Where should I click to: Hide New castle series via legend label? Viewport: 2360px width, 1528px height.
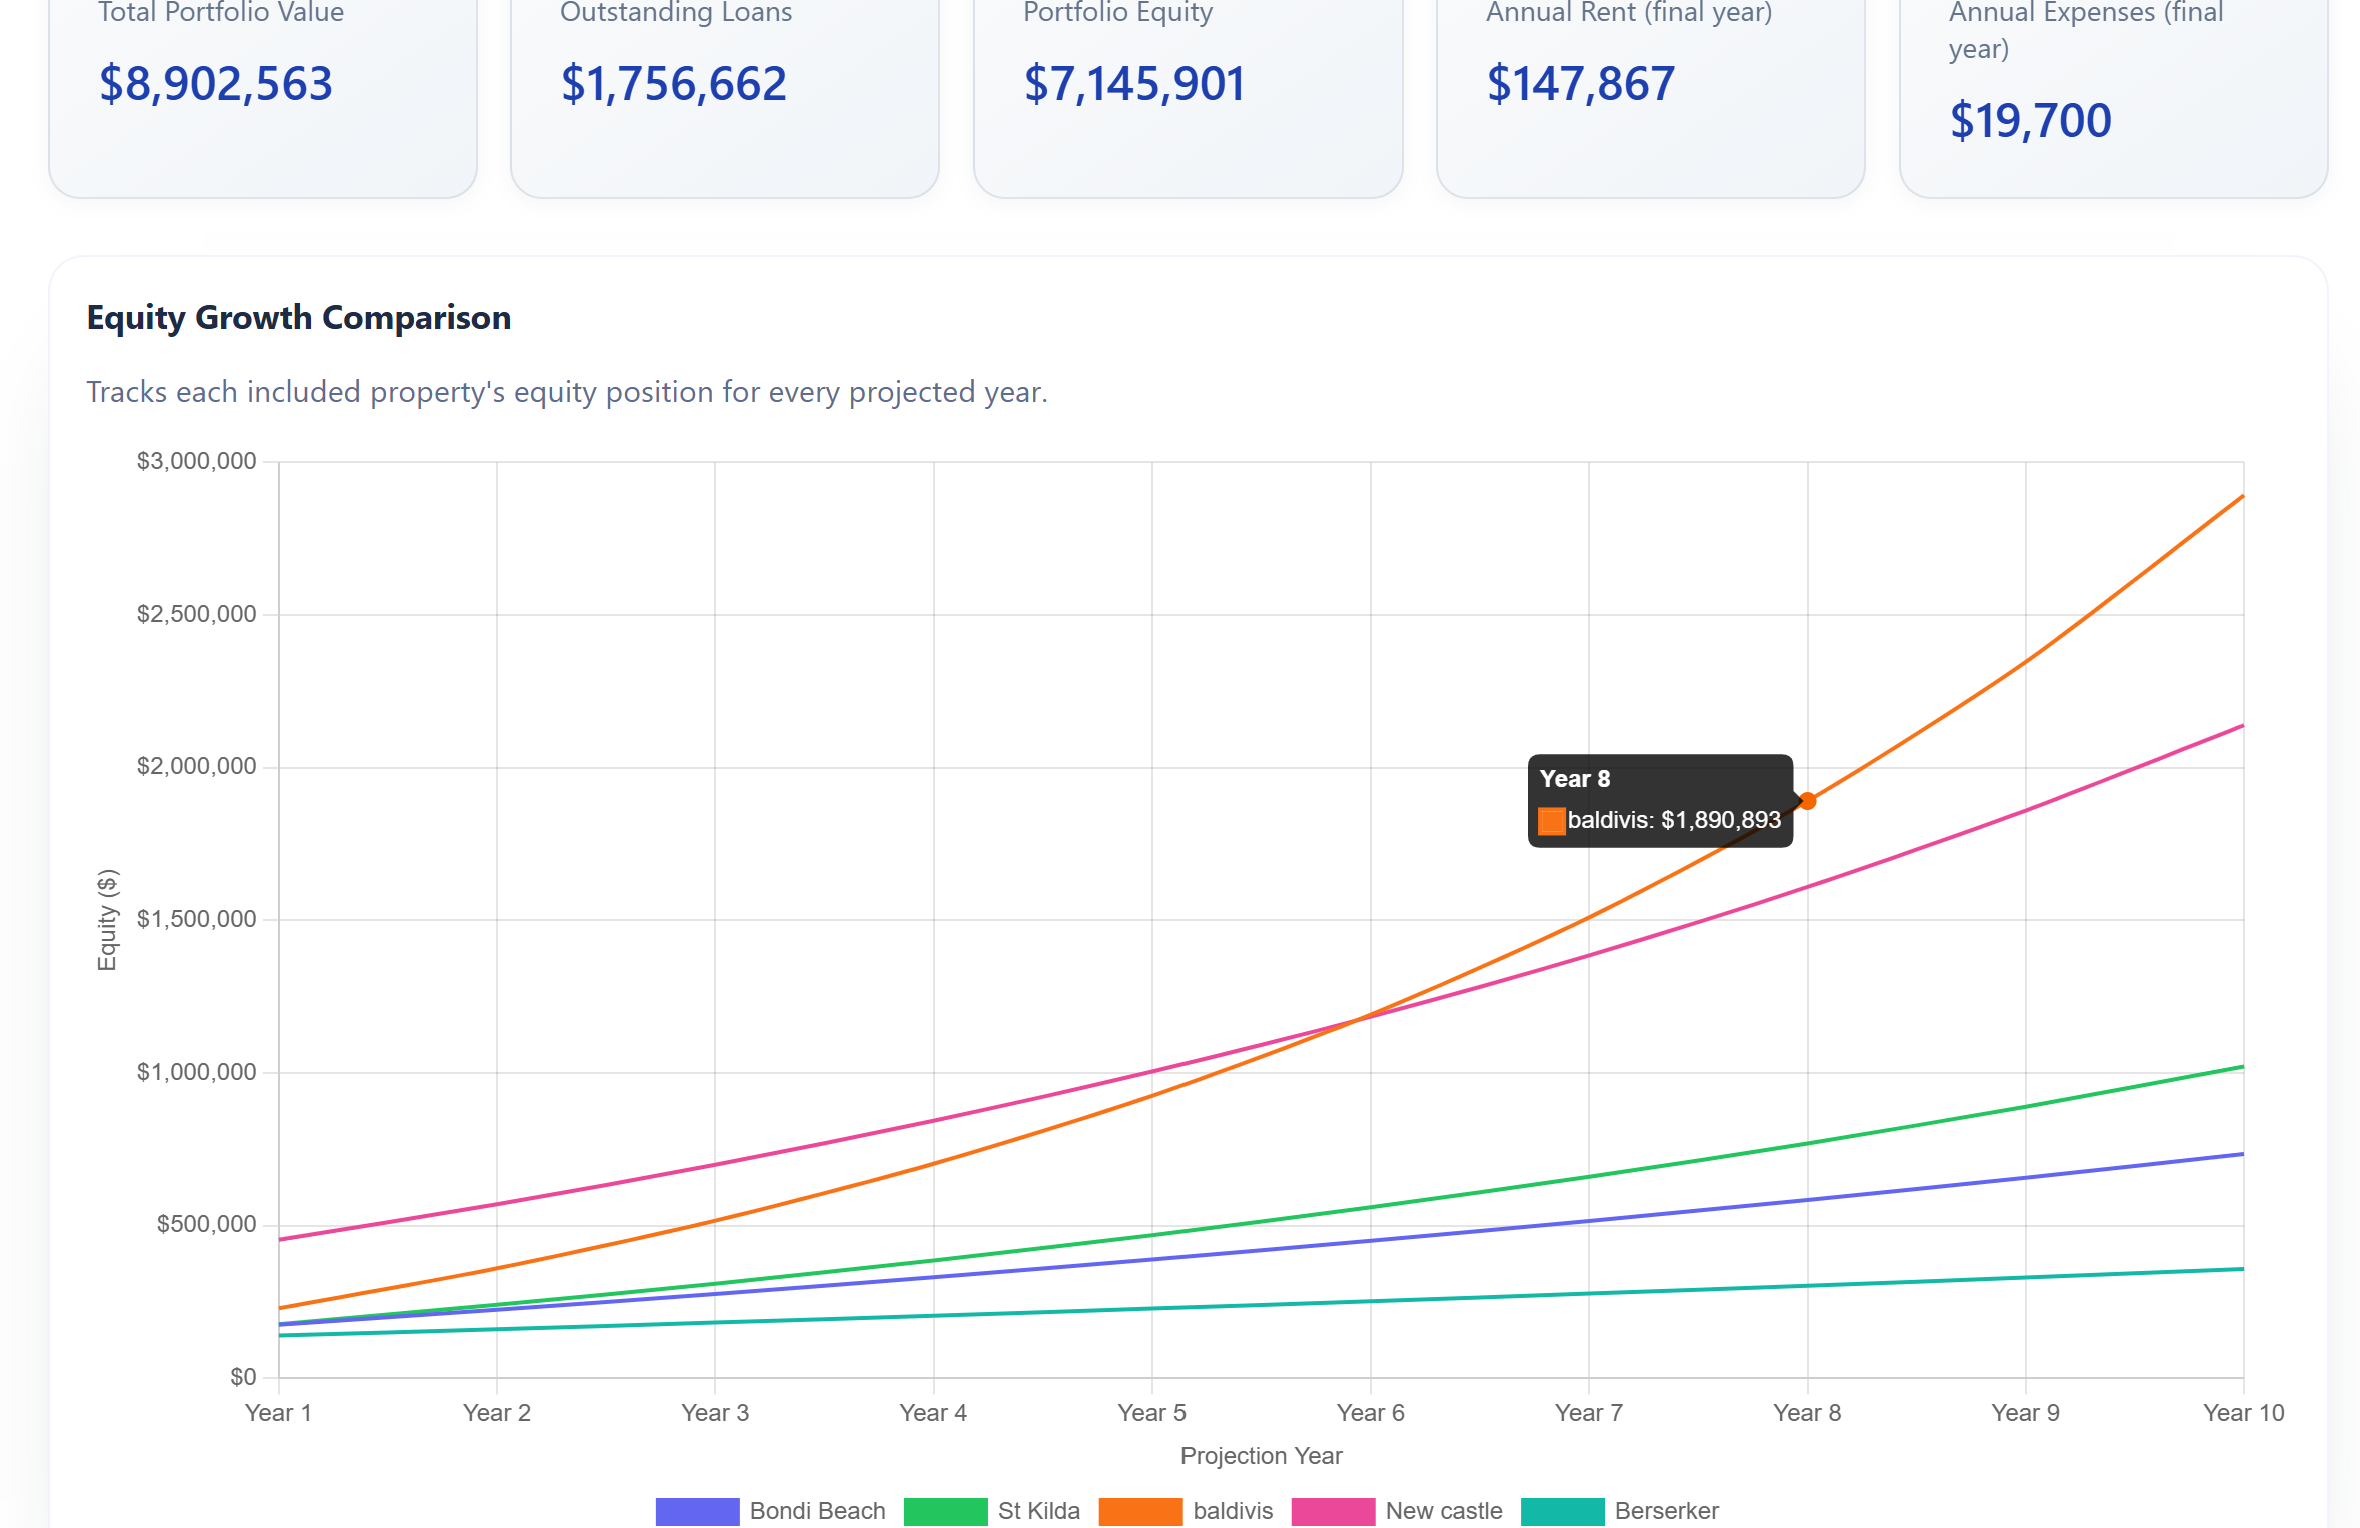click(1443, 1510)
